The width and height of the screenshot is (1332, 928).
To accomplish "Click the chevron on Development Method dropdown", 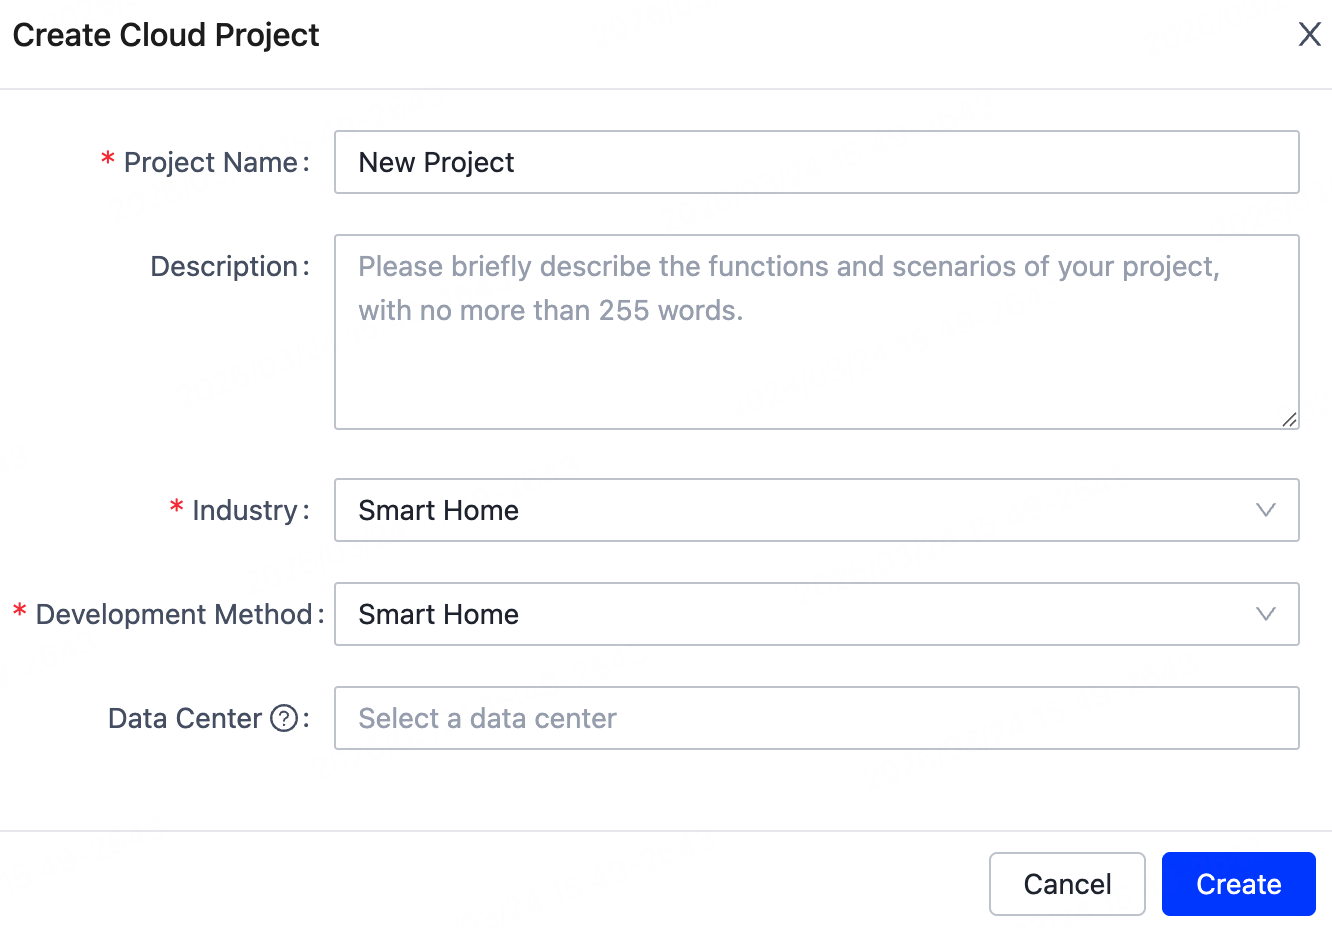I will 1265,614.
